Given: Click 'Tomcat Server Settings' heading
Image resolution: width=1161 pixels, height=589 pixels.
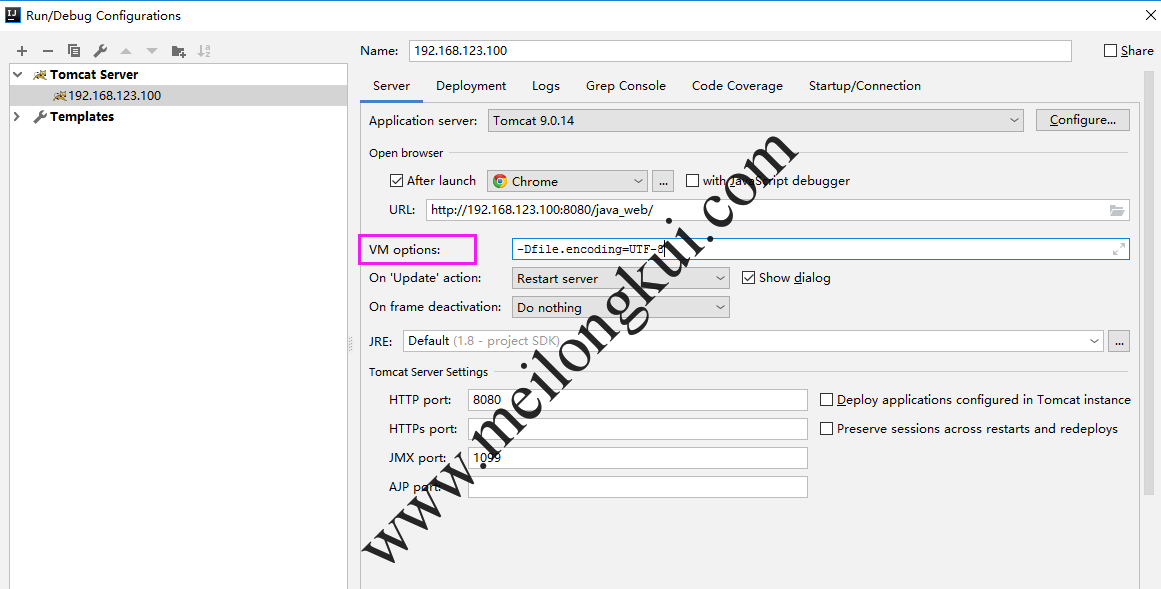Looking at the screenshot, I should (x=429, y=372).
